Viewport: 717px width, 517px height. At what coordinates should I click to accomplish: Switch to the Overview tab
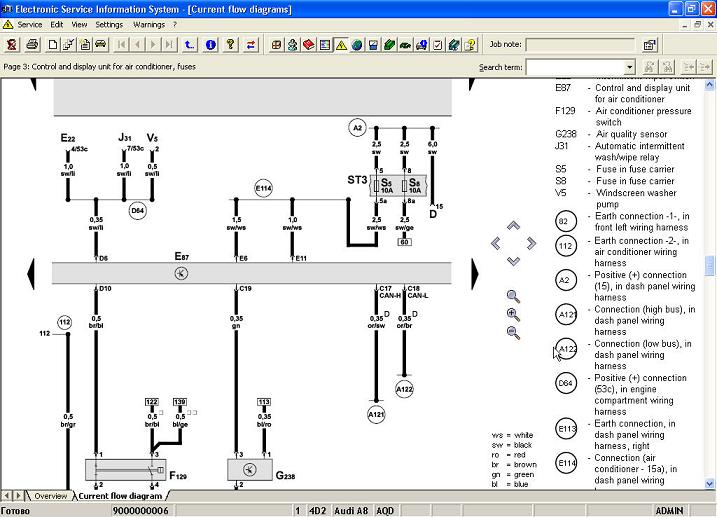pyautogui.click(x=50, y=496)
